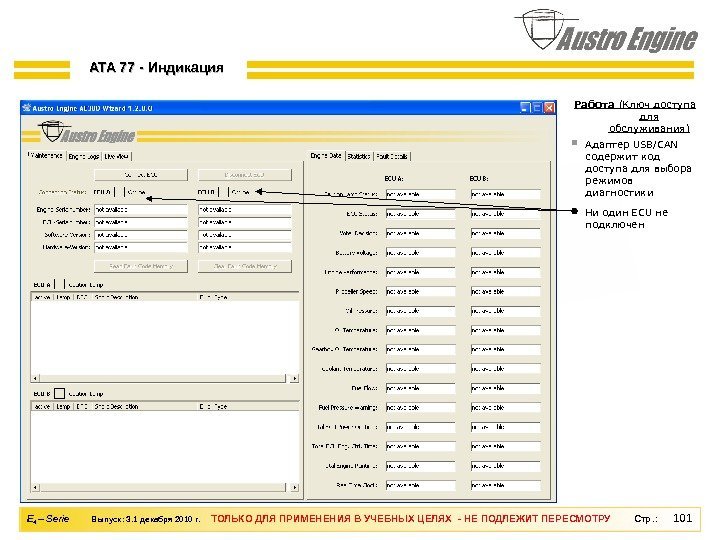Click the ECU A ECU Serial number field
This screenshot has height=540, width=720.
click(141, 222)
